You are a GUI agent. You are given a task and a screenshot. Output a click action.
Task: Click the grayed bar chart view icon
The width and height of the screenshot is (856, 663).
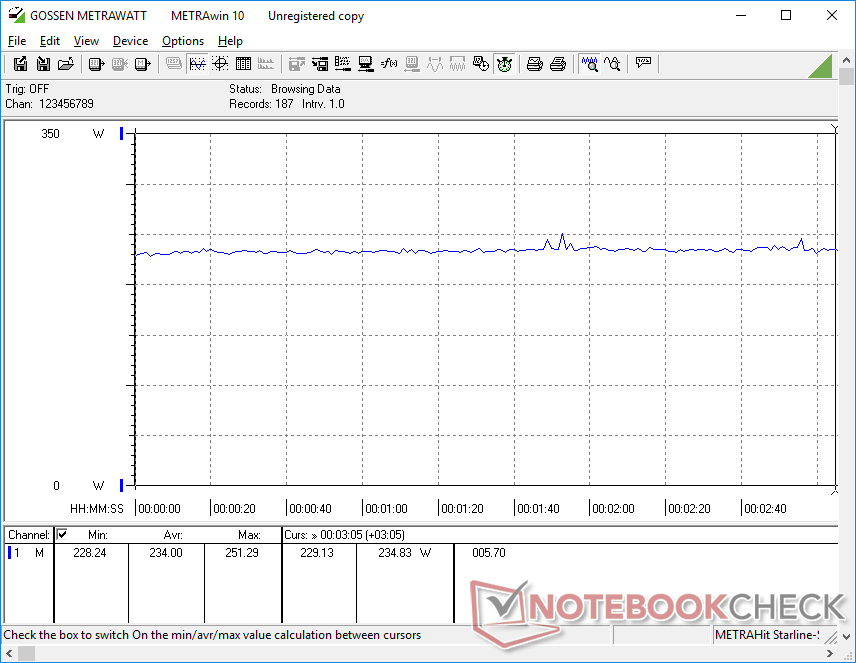tap(266, 64)
